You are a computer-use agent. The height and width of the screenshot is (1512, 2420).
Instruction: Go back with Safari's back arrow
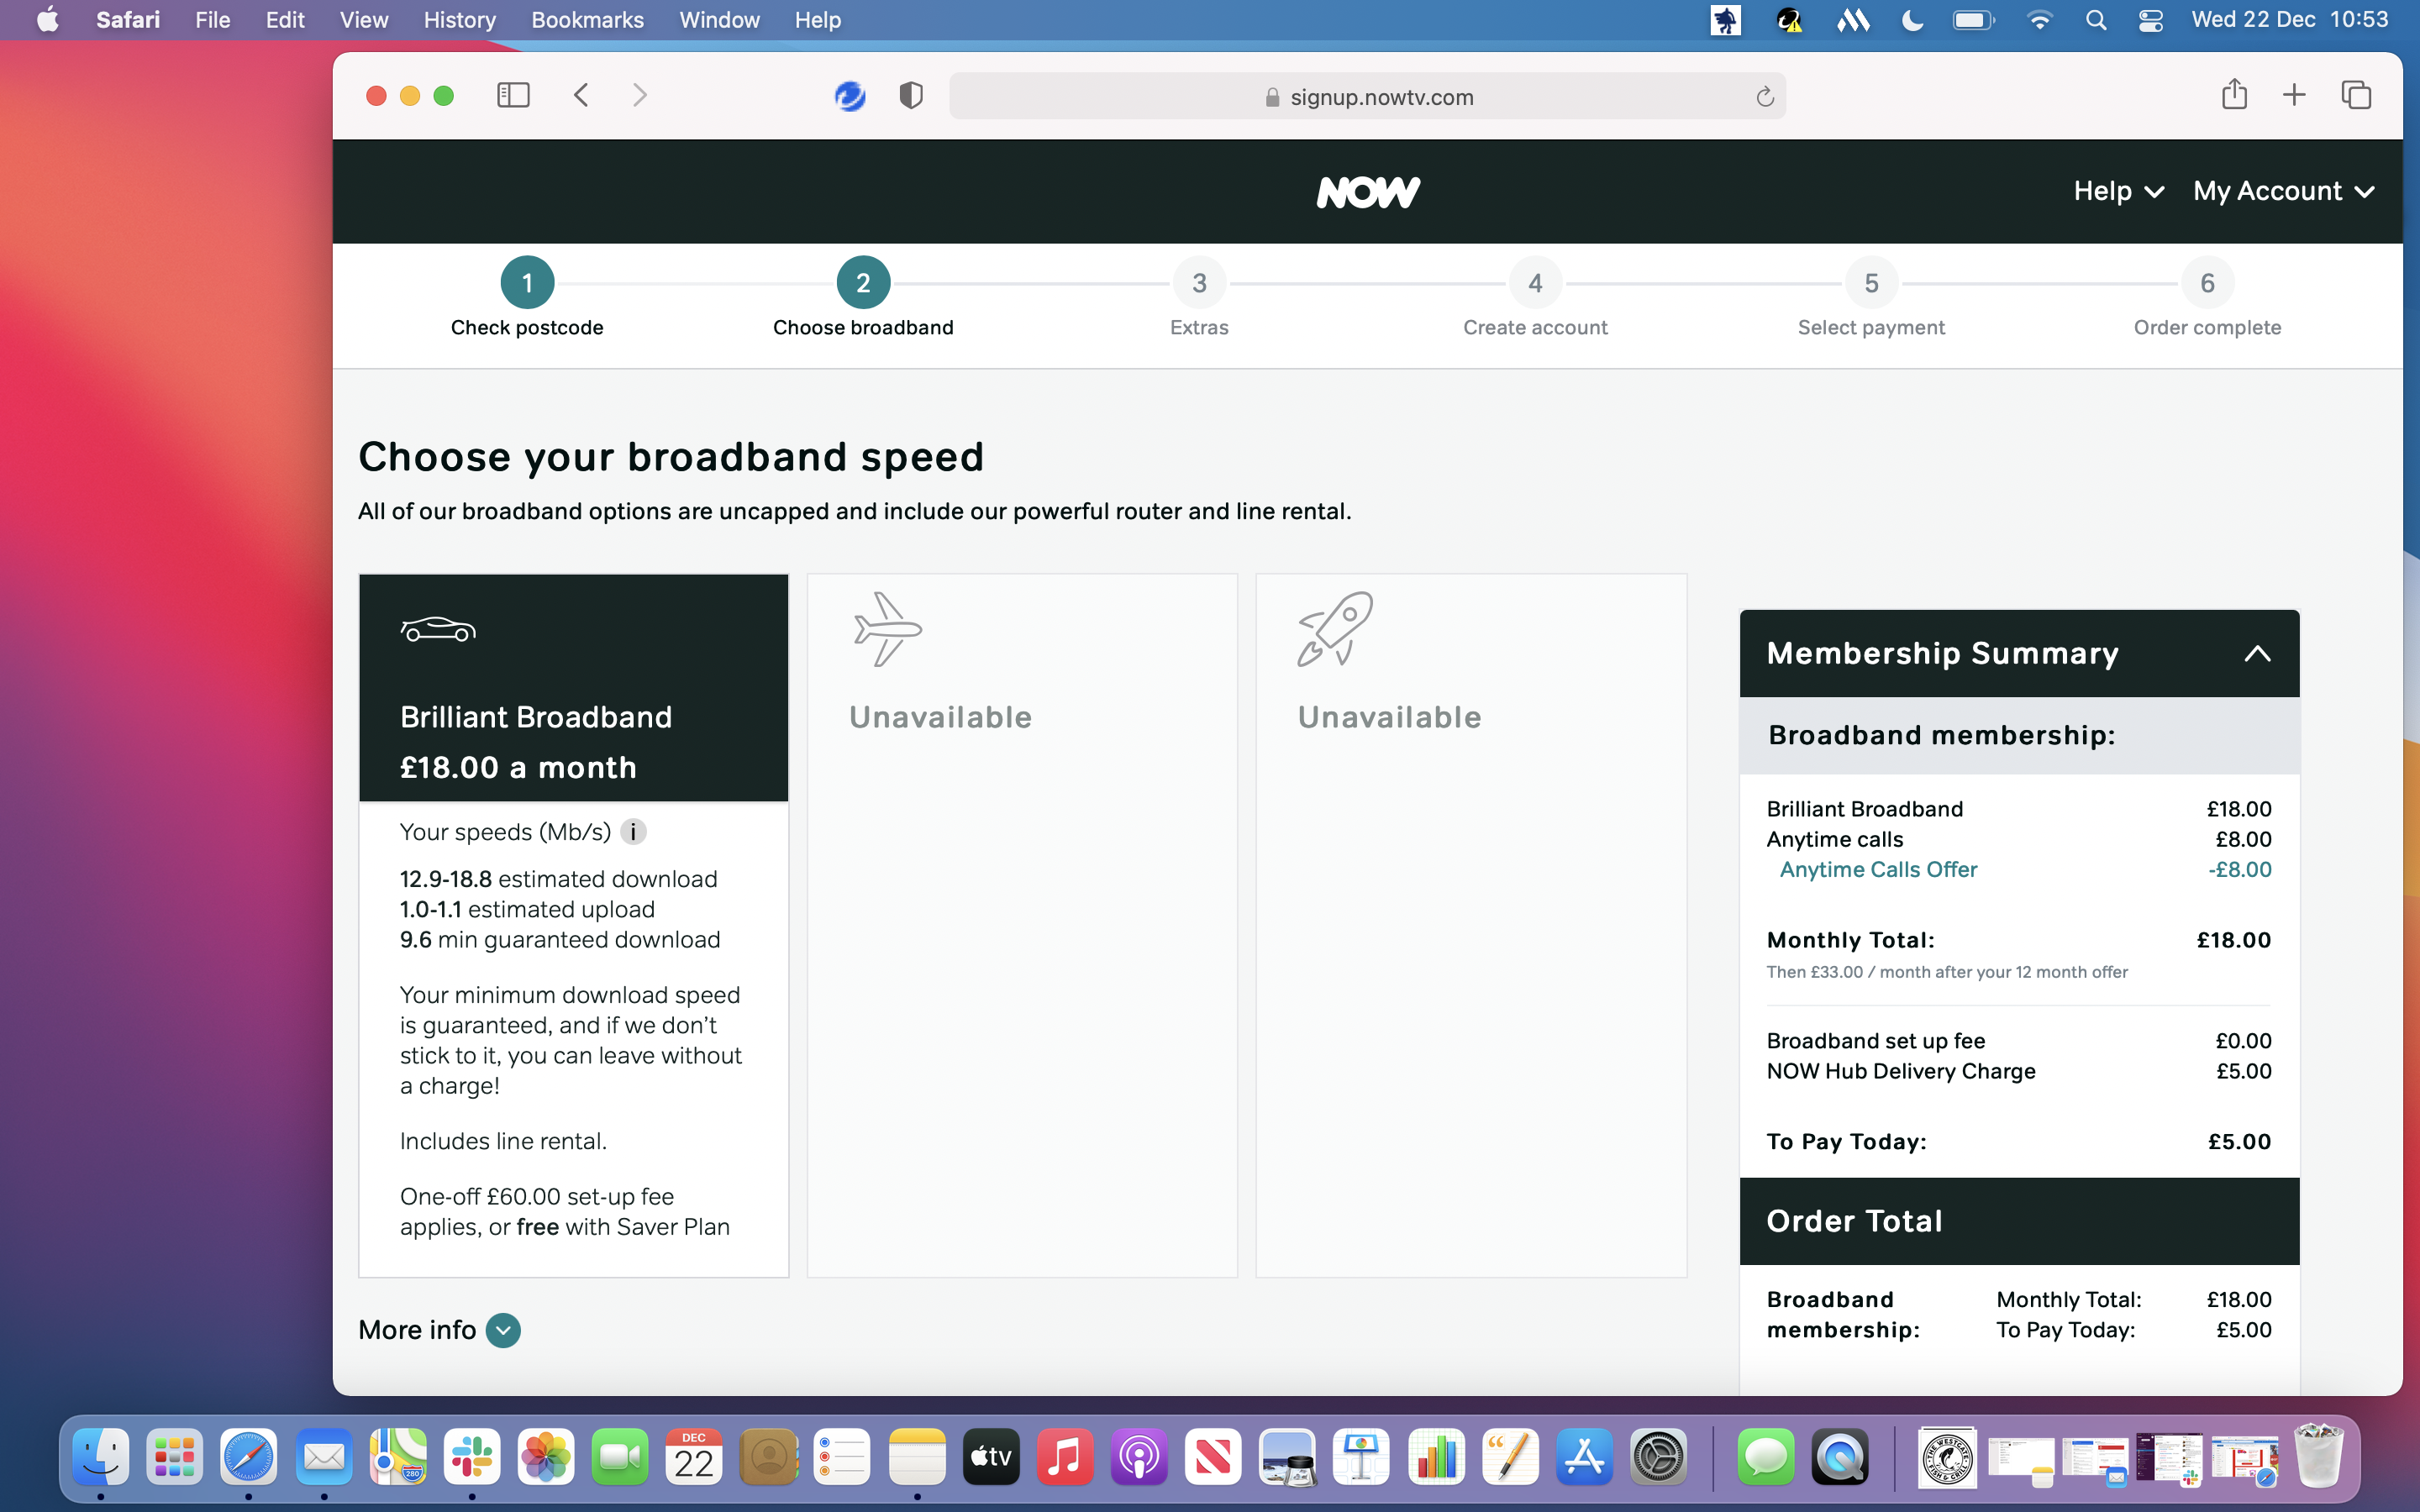[x=581, y=96]
